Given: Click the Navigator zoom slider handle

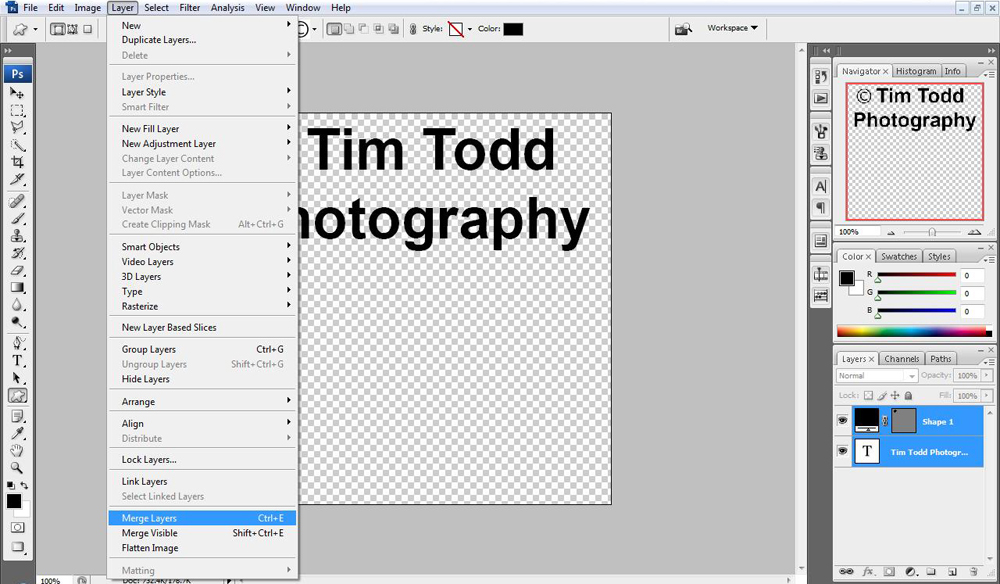Looking at the screenshot, I should pos(932,232).
